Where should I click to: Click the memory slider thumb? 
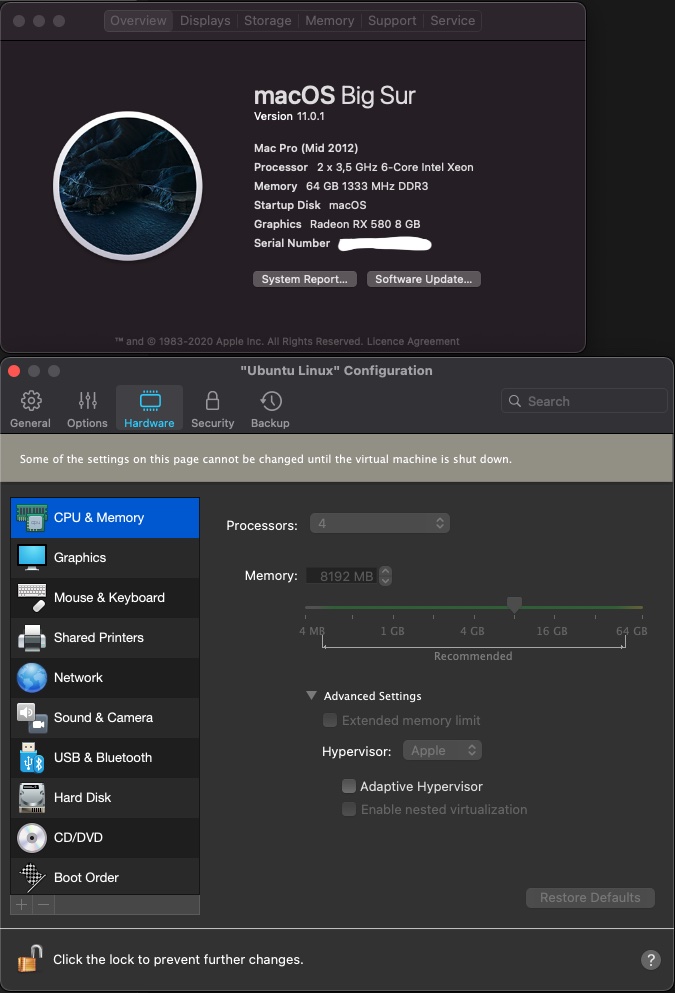(x=515, y=605)
